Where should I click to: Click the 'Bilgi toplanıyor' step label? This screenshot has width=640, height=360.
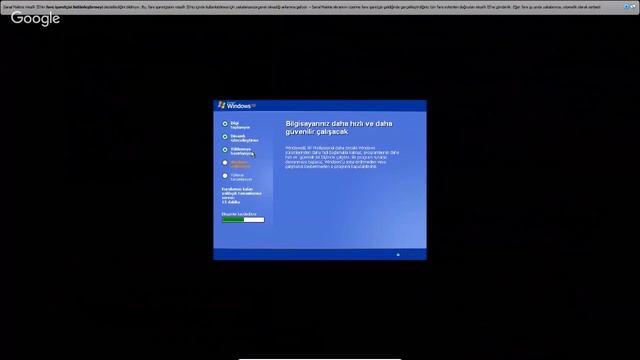click(x=240, y=125)
